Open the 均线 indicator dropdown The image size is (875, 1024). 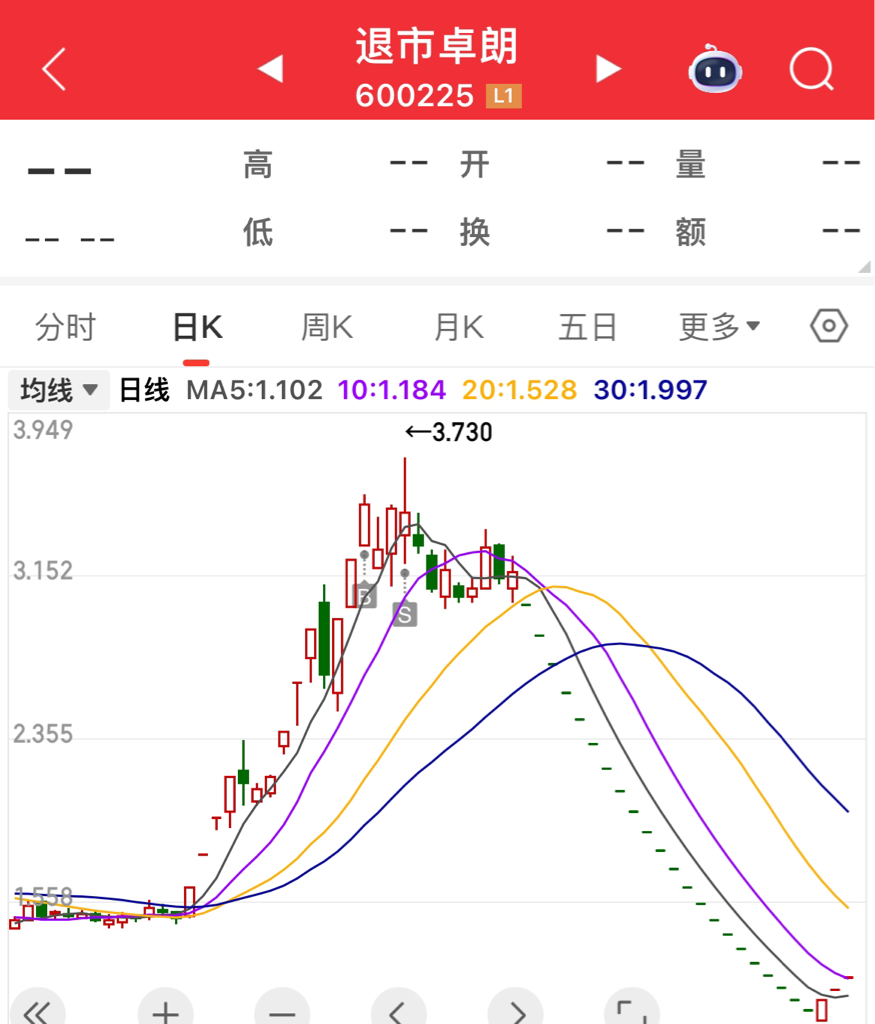59,391
